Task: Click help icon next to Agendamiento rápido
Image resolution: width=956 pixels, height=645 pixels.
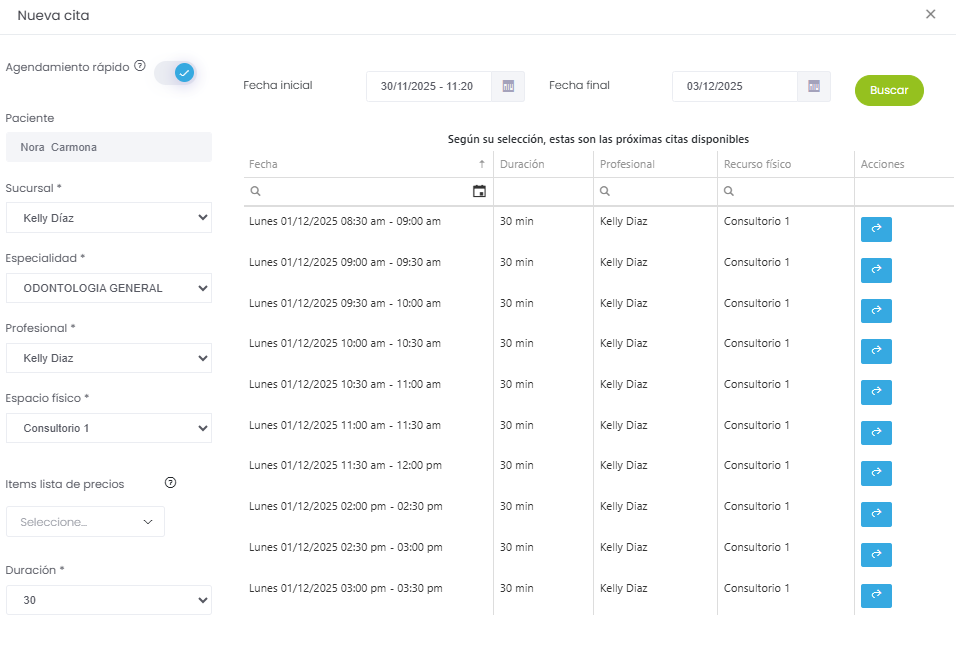Action: [x=140, y=66]
